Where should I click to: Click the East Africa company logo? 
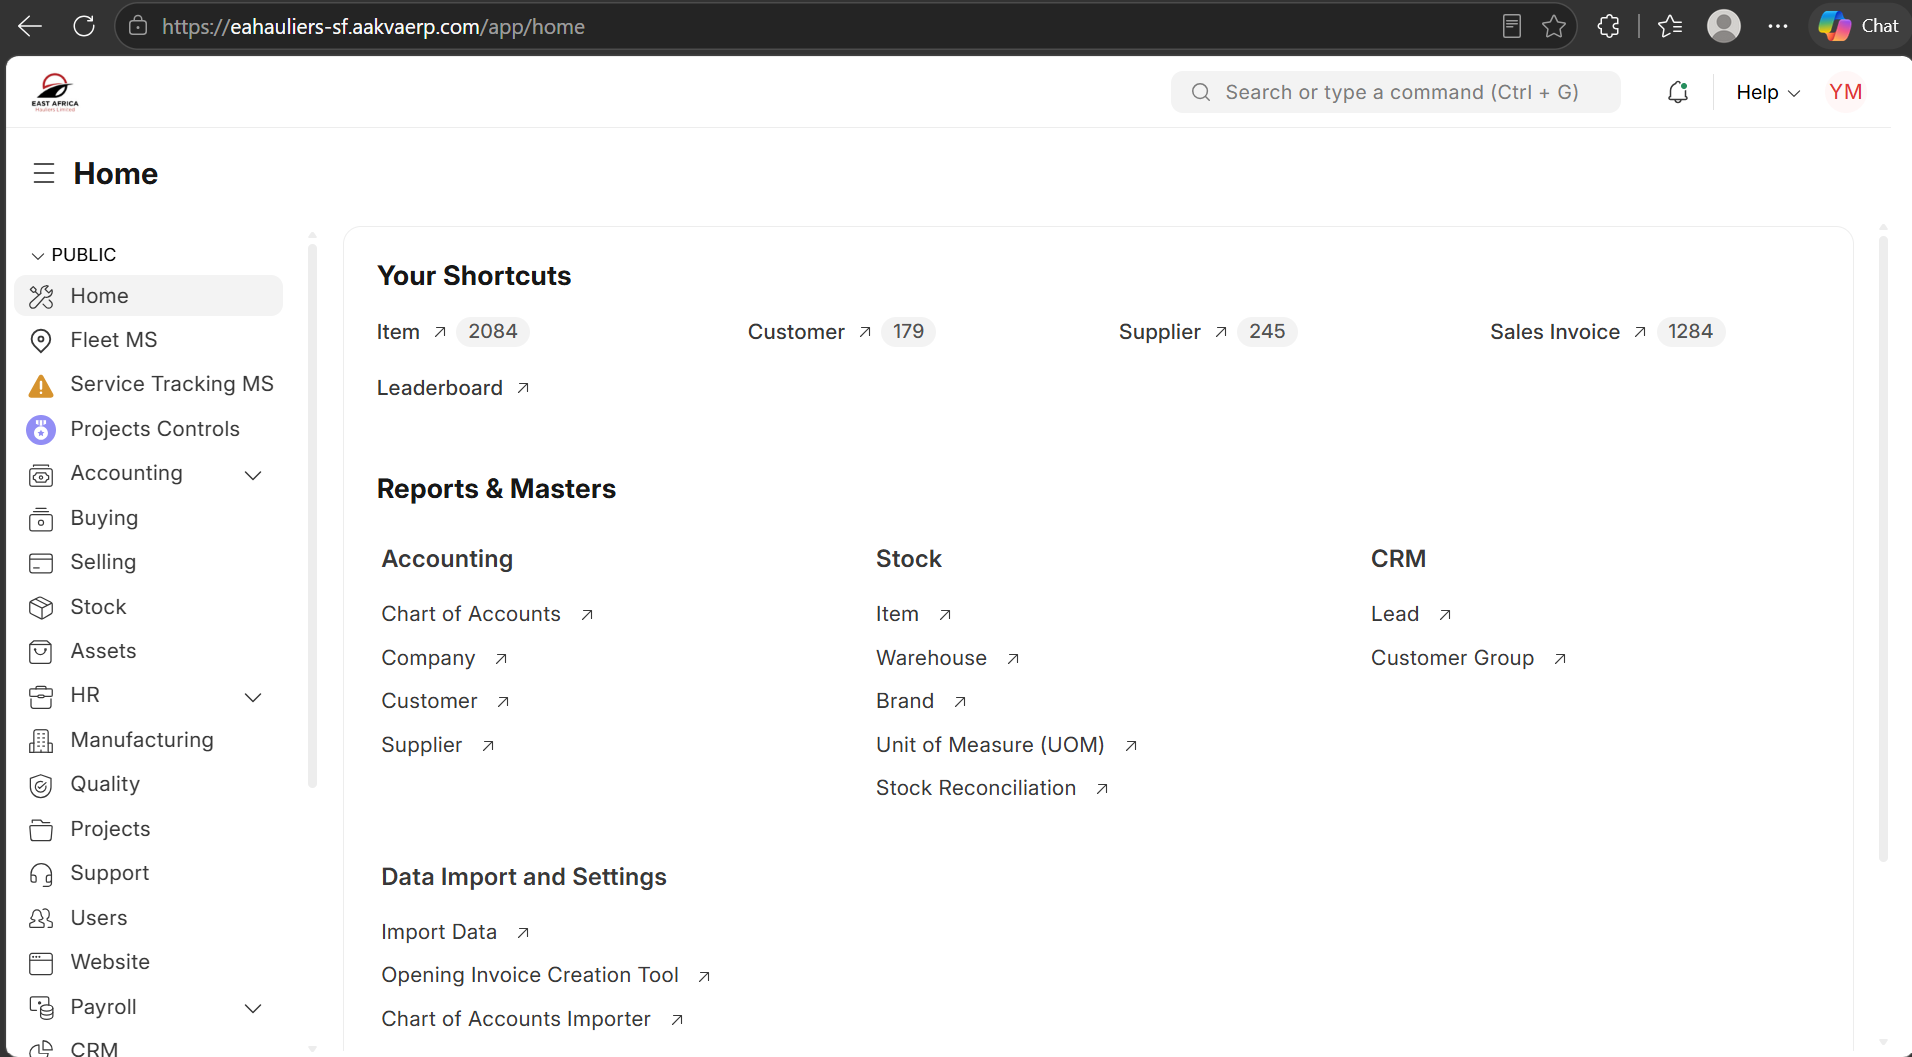pos(55,92)
